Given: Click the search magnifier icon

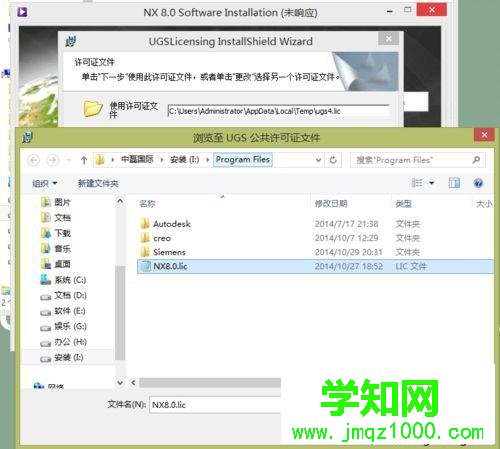Looking at the screenshot, I should (x=476, y=160).
